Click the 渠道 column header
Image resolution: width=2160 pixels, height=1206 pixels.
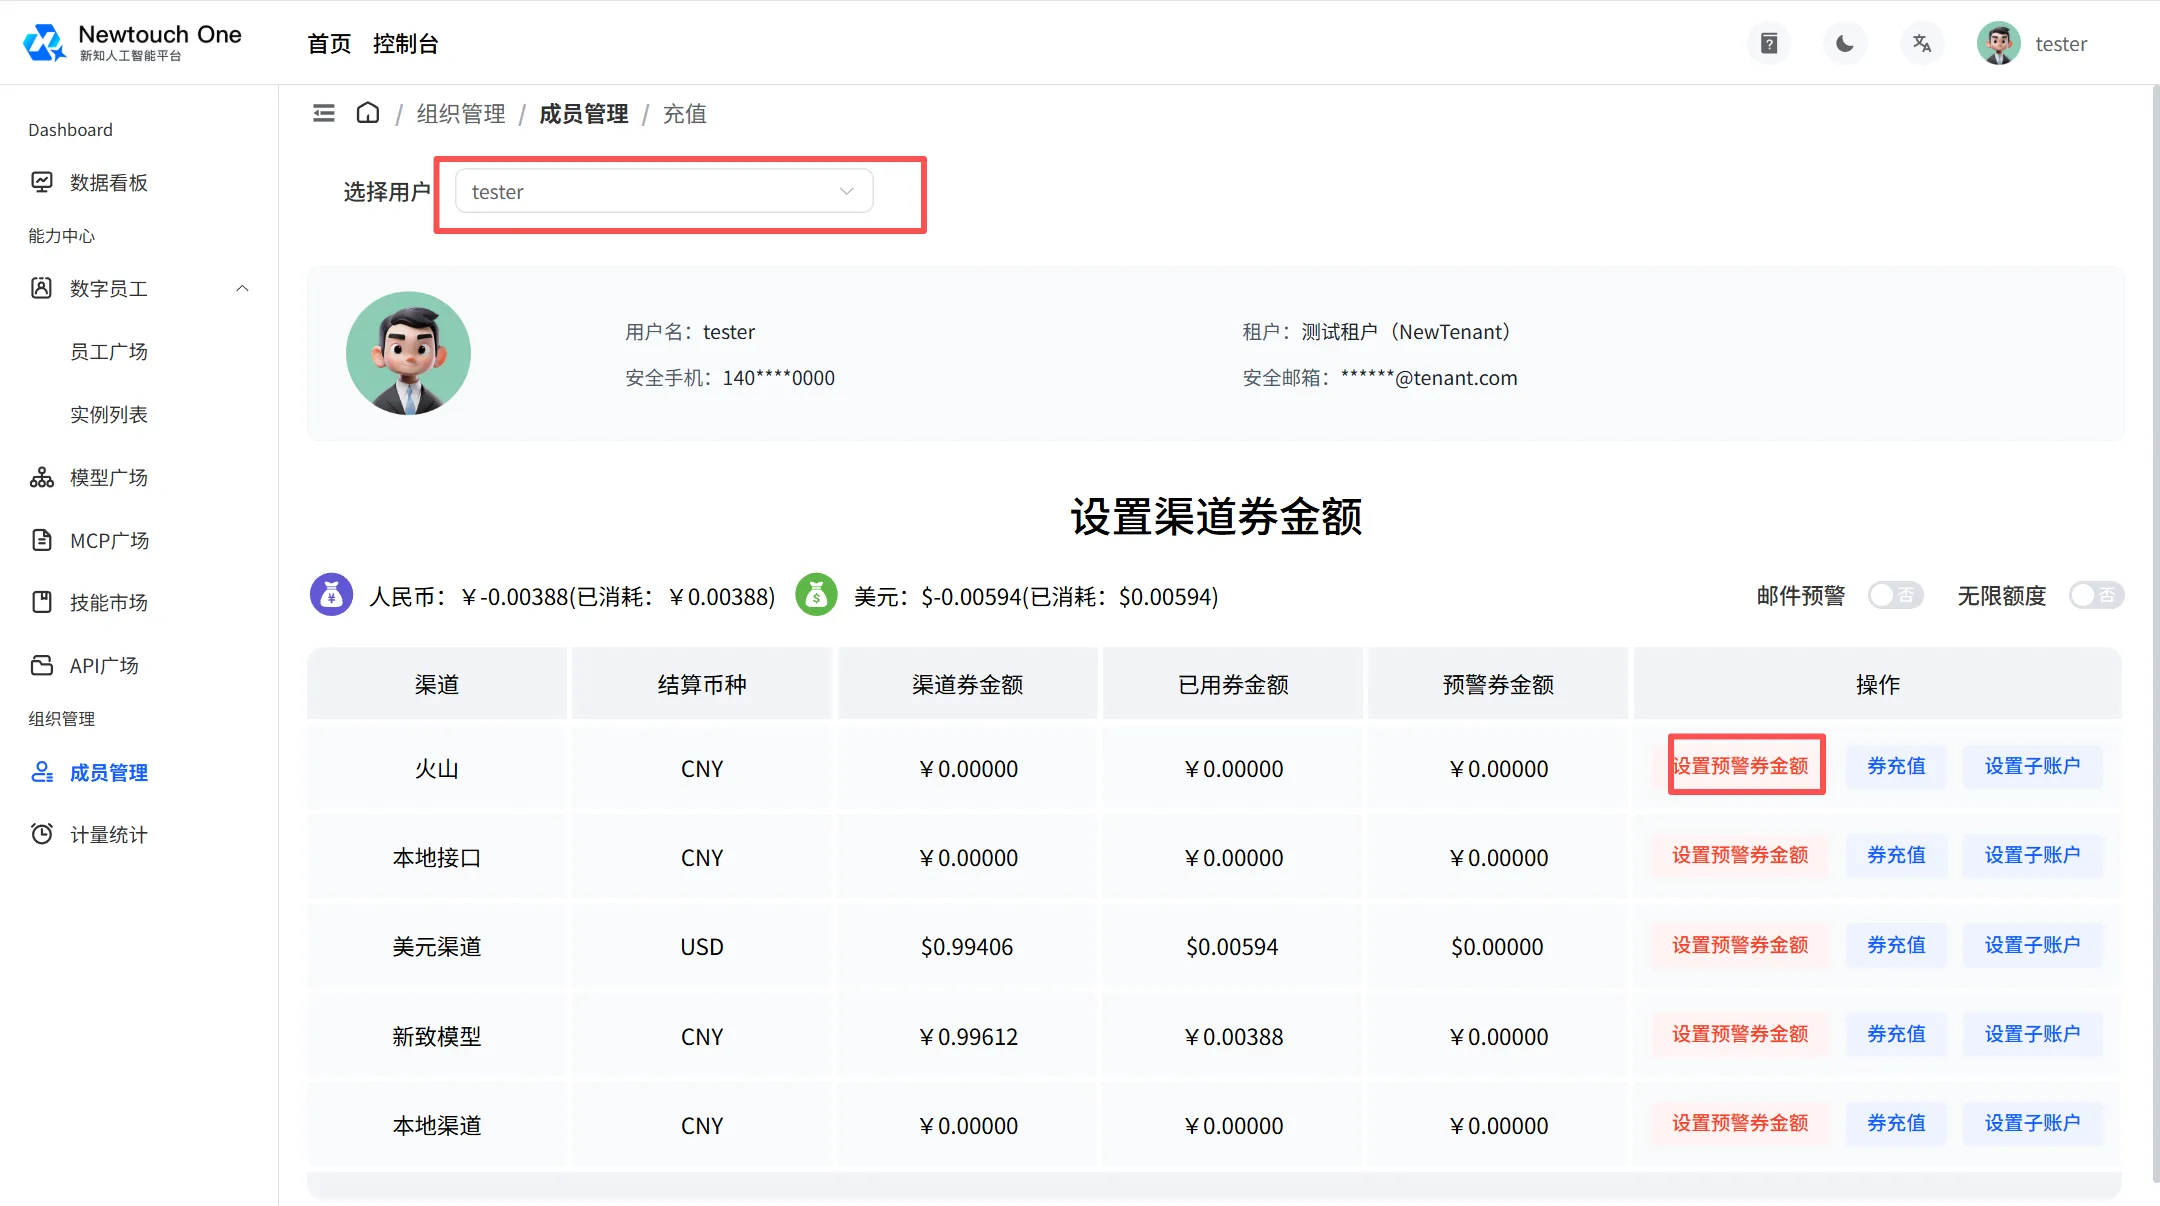tap(437, 684)
